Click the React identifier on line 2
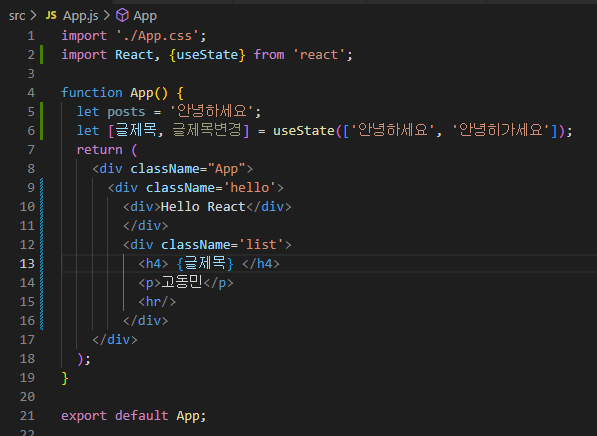The image size is (597, 436). (x=134, y=55)
